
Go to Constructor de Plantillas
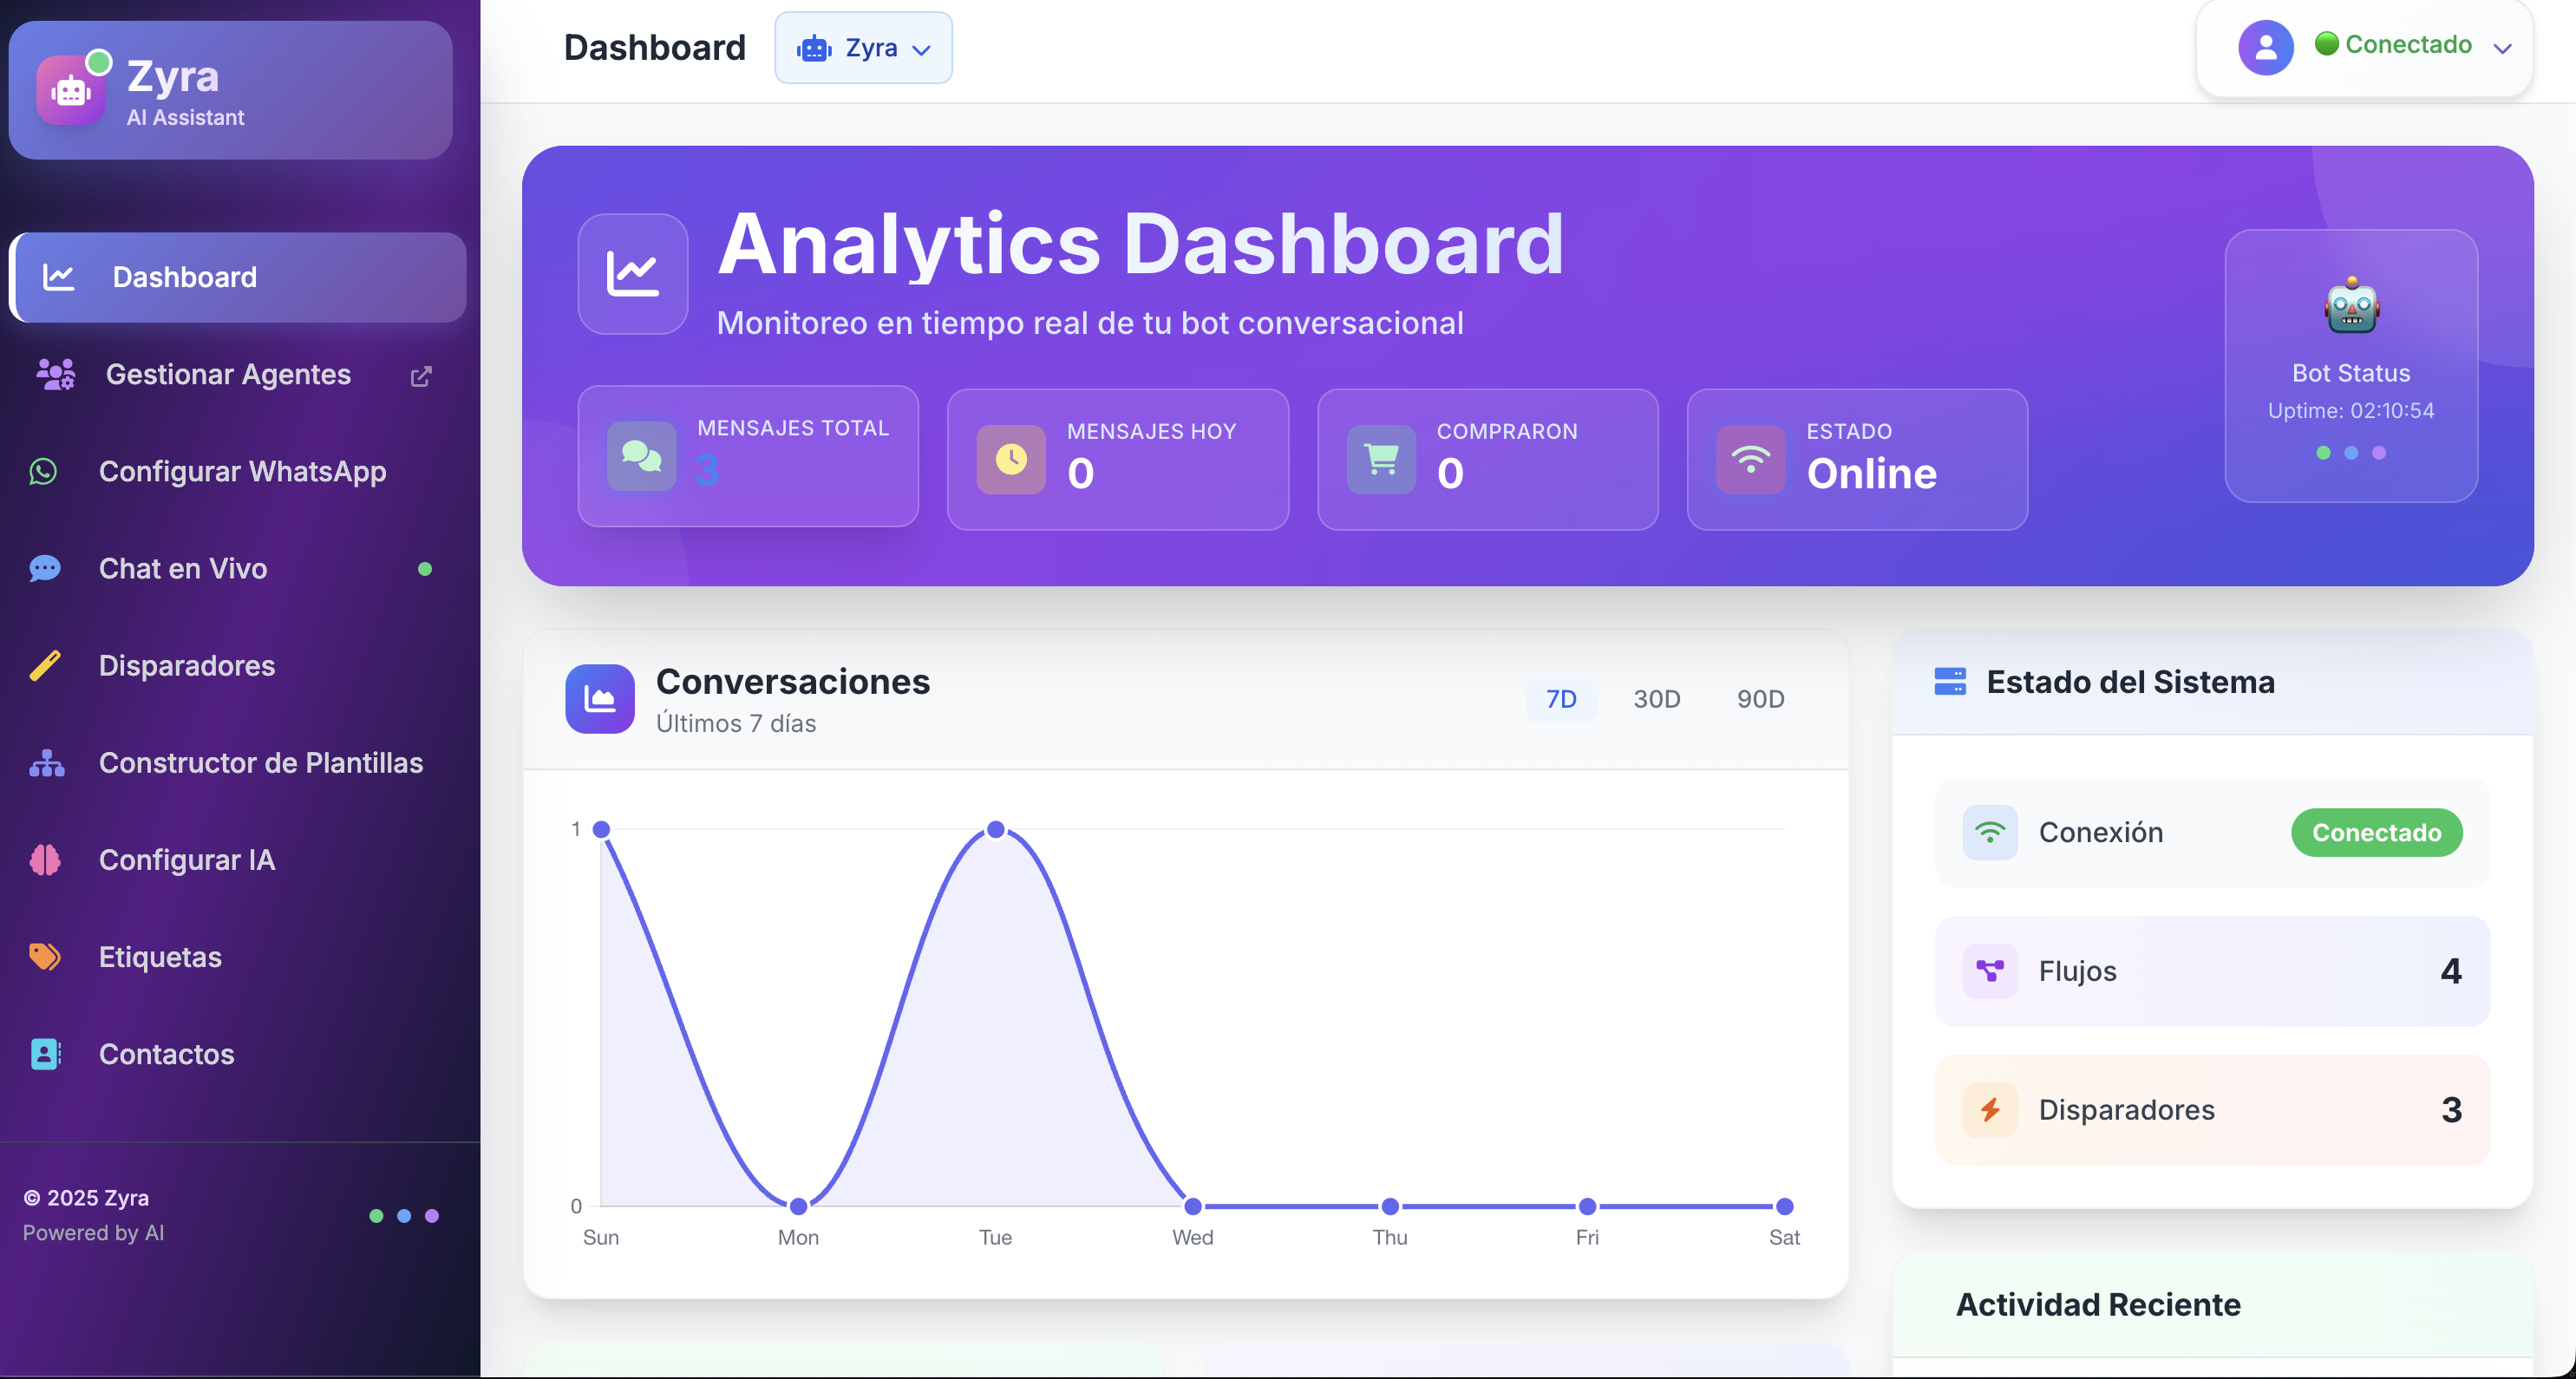[261, 763]
